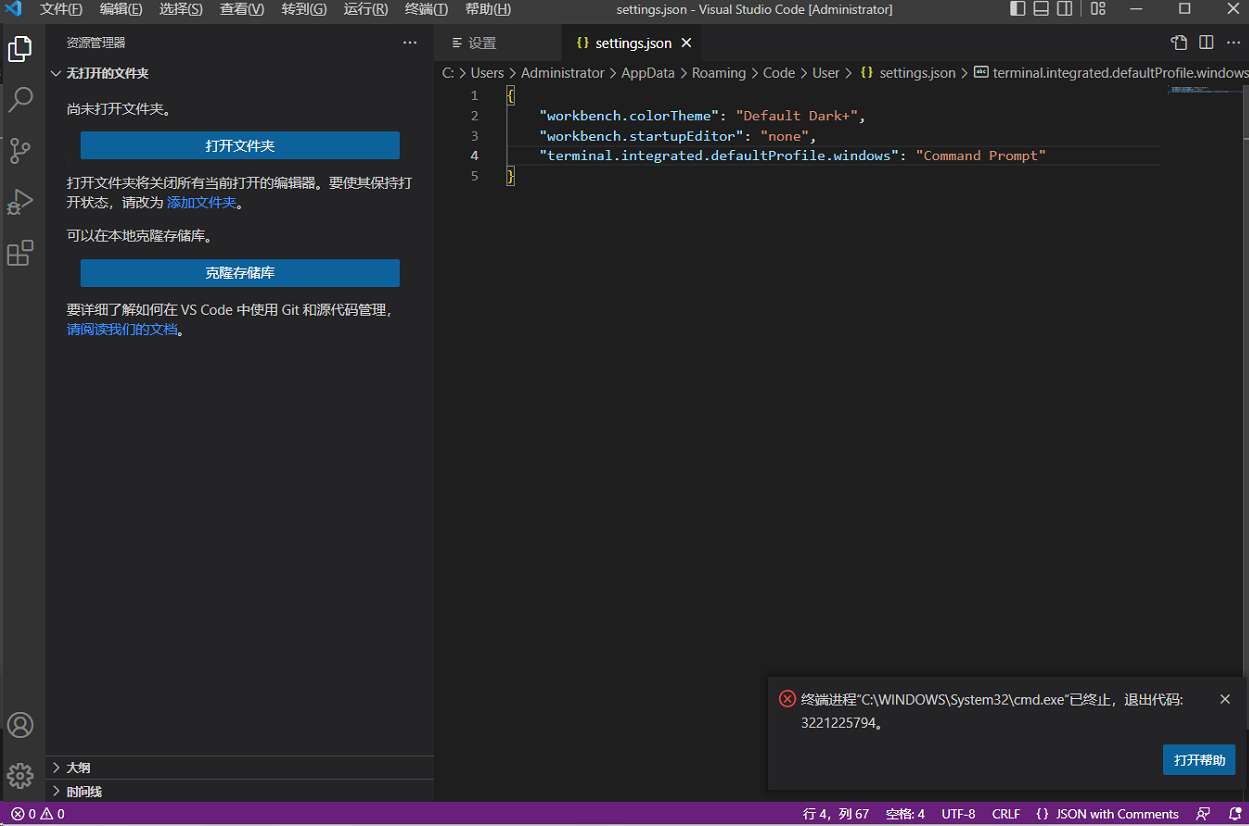
Task: Open the 终端(T) menu
Action: pyautogui.click(x=426, y=9)
